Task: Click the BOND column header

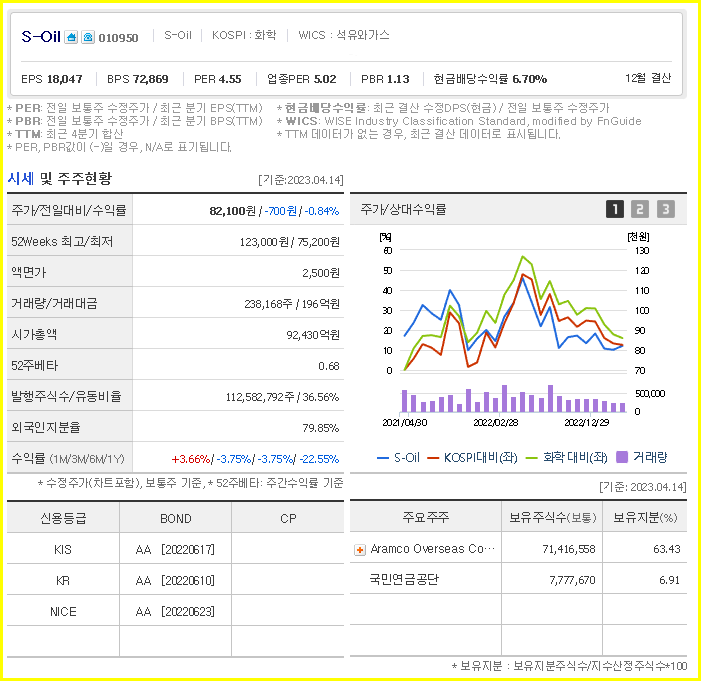Action: tap(176, 519)
